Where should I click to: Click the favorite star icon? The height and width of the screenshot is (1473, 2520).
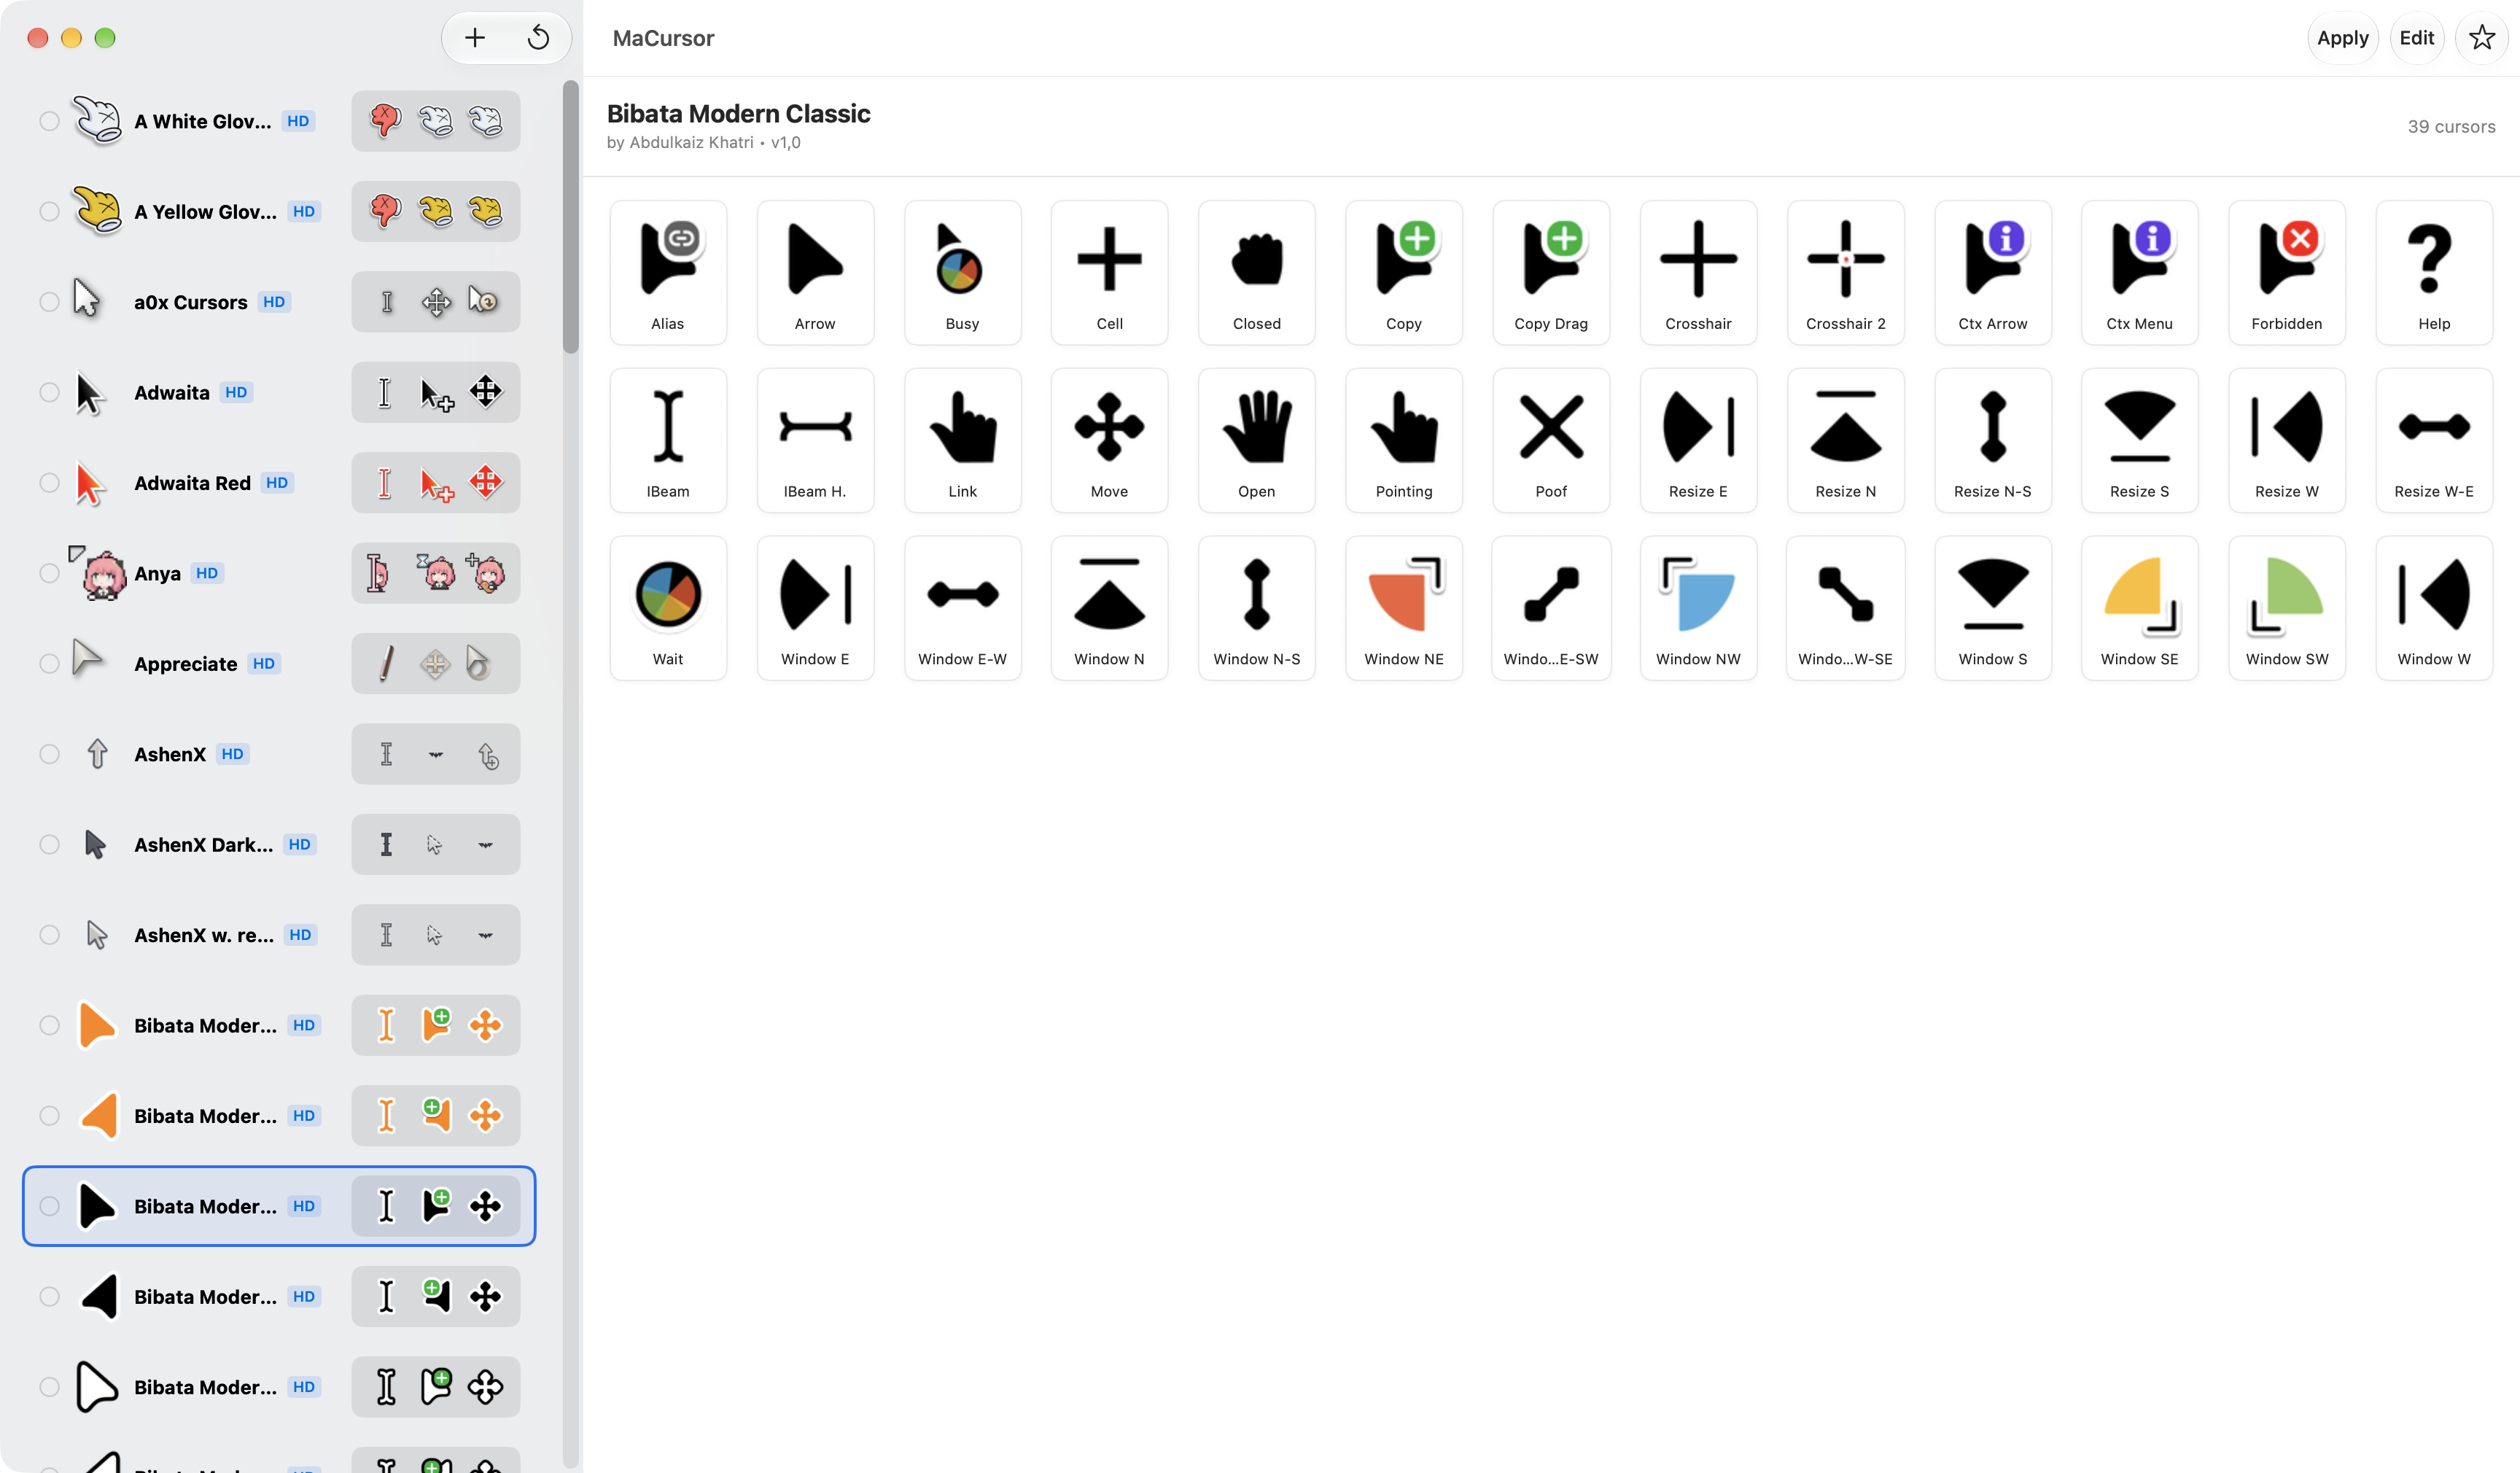(x=2481, y=38)
